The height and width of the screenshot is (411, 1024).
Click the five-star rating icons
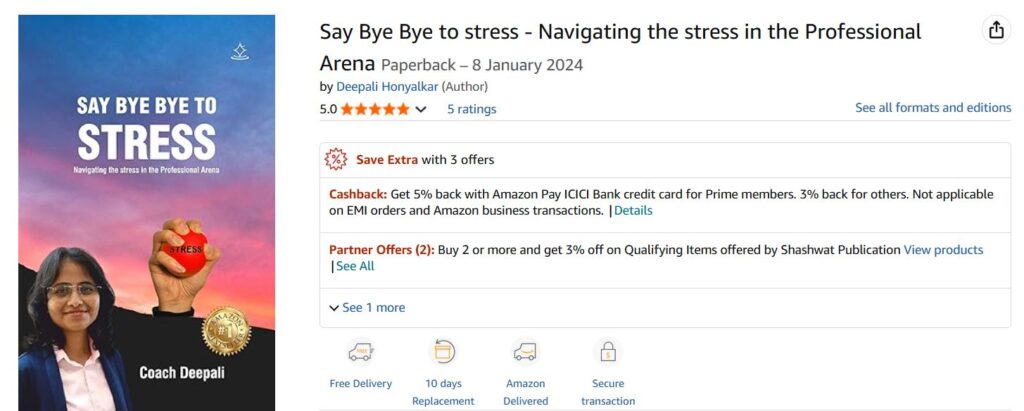click(375, 109)
